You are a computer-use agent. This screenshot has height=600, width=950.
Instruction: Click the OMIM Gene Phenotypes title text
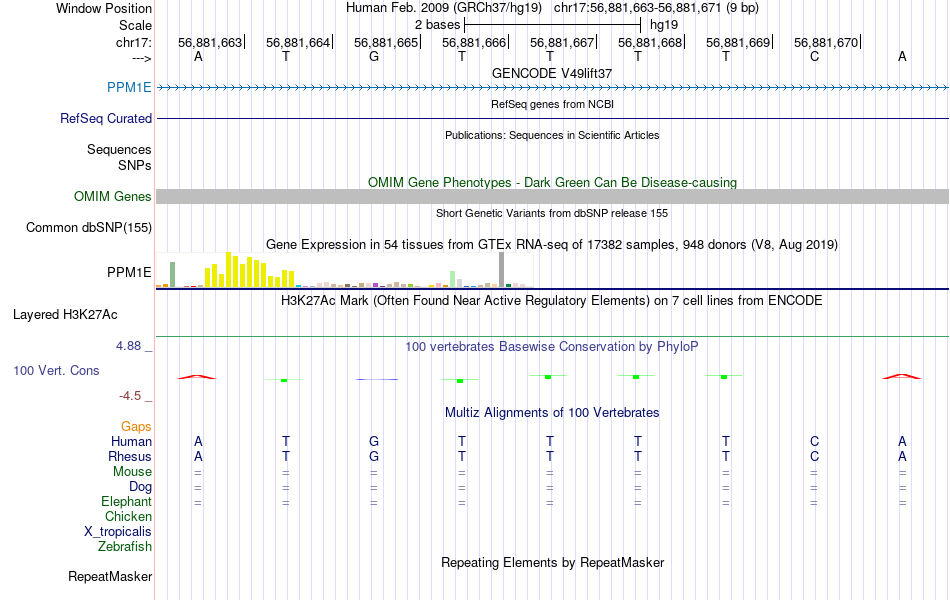(553, 182)
